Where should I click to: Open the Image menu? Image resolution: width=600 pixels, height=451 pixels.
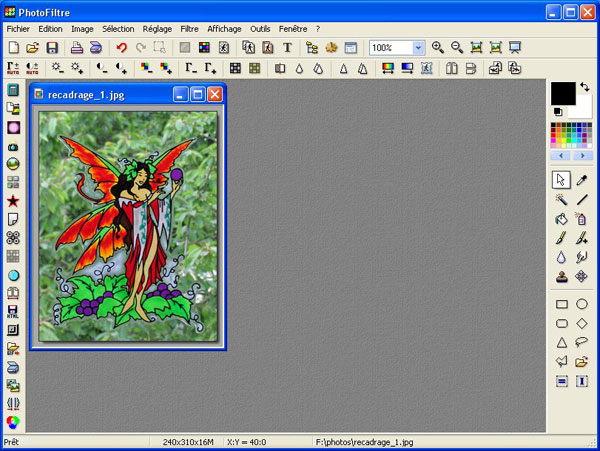[82, 29]
